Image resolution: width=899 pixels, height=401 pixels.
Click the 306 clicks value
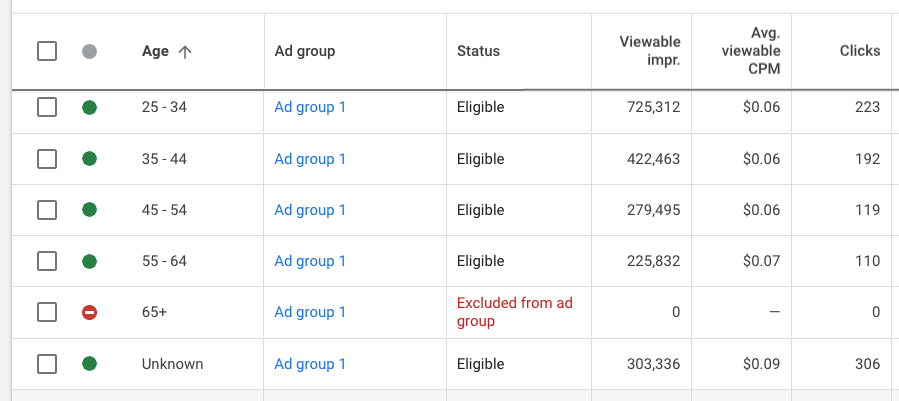tap(867, 364)
